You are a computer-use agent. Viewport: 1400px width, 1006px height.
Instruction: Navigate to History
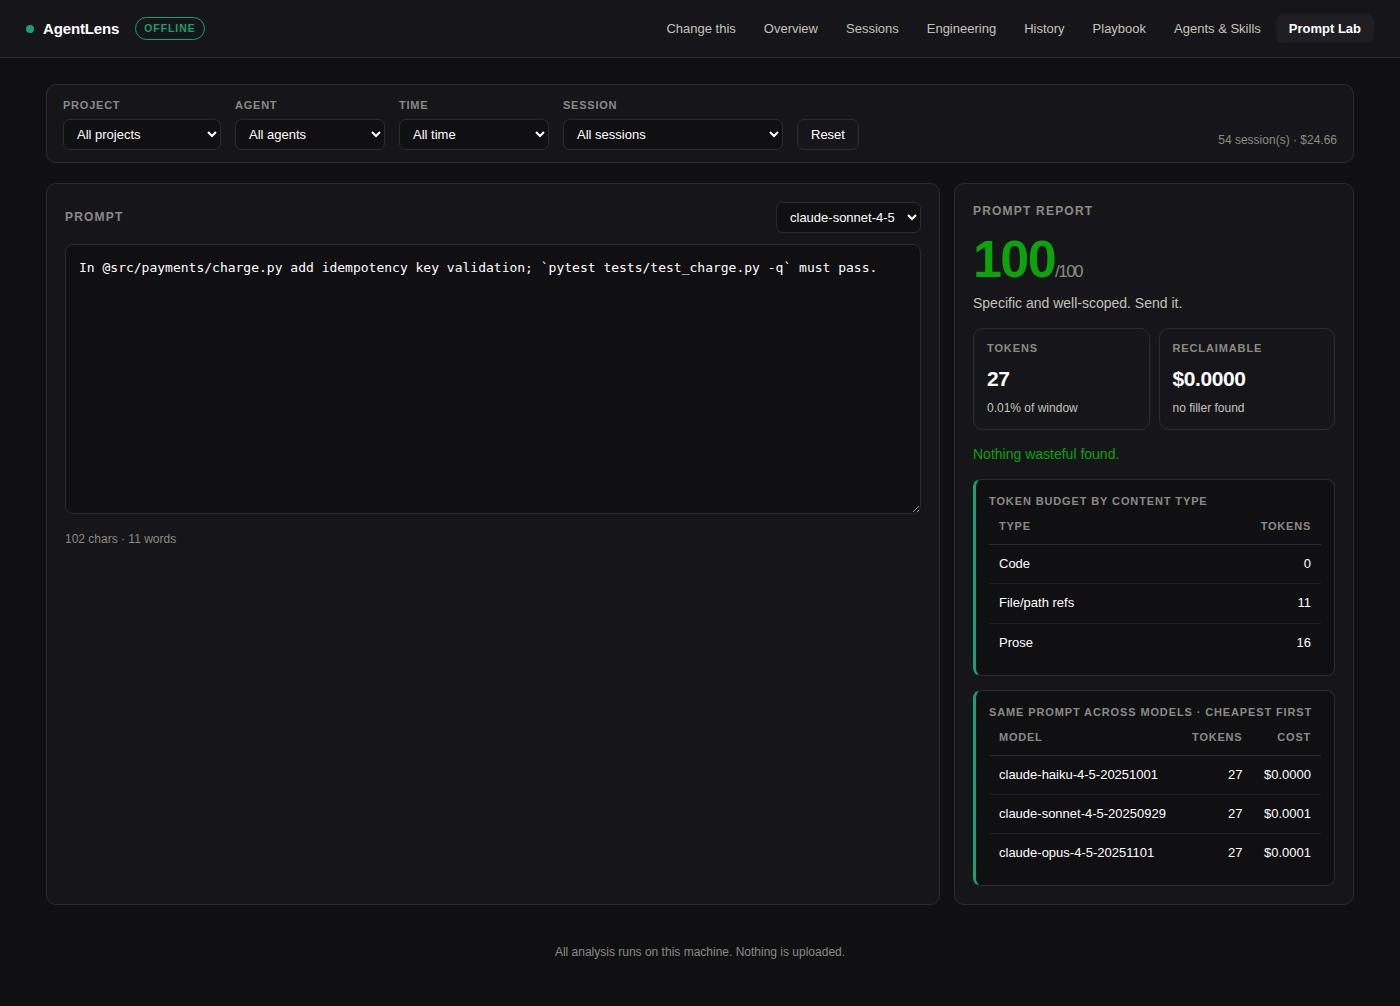click(x=1044, y=29)
